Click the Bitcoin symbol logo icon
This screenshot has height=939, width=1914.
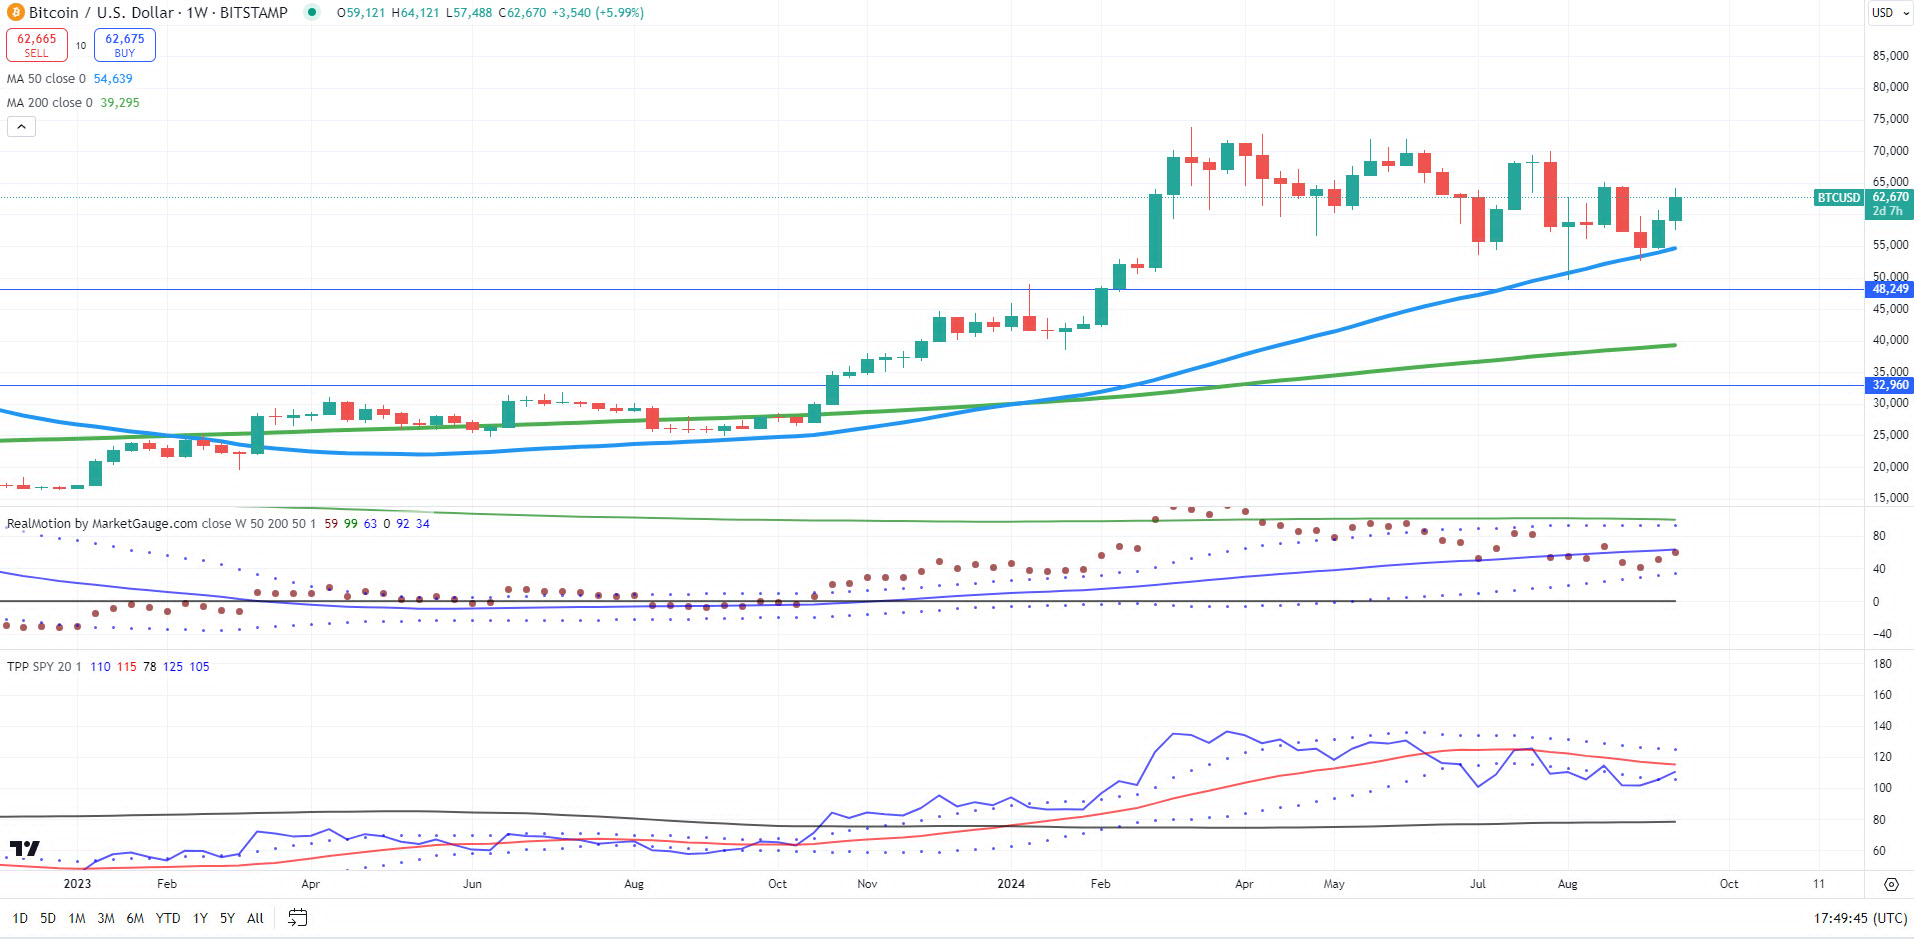(15, 13)
